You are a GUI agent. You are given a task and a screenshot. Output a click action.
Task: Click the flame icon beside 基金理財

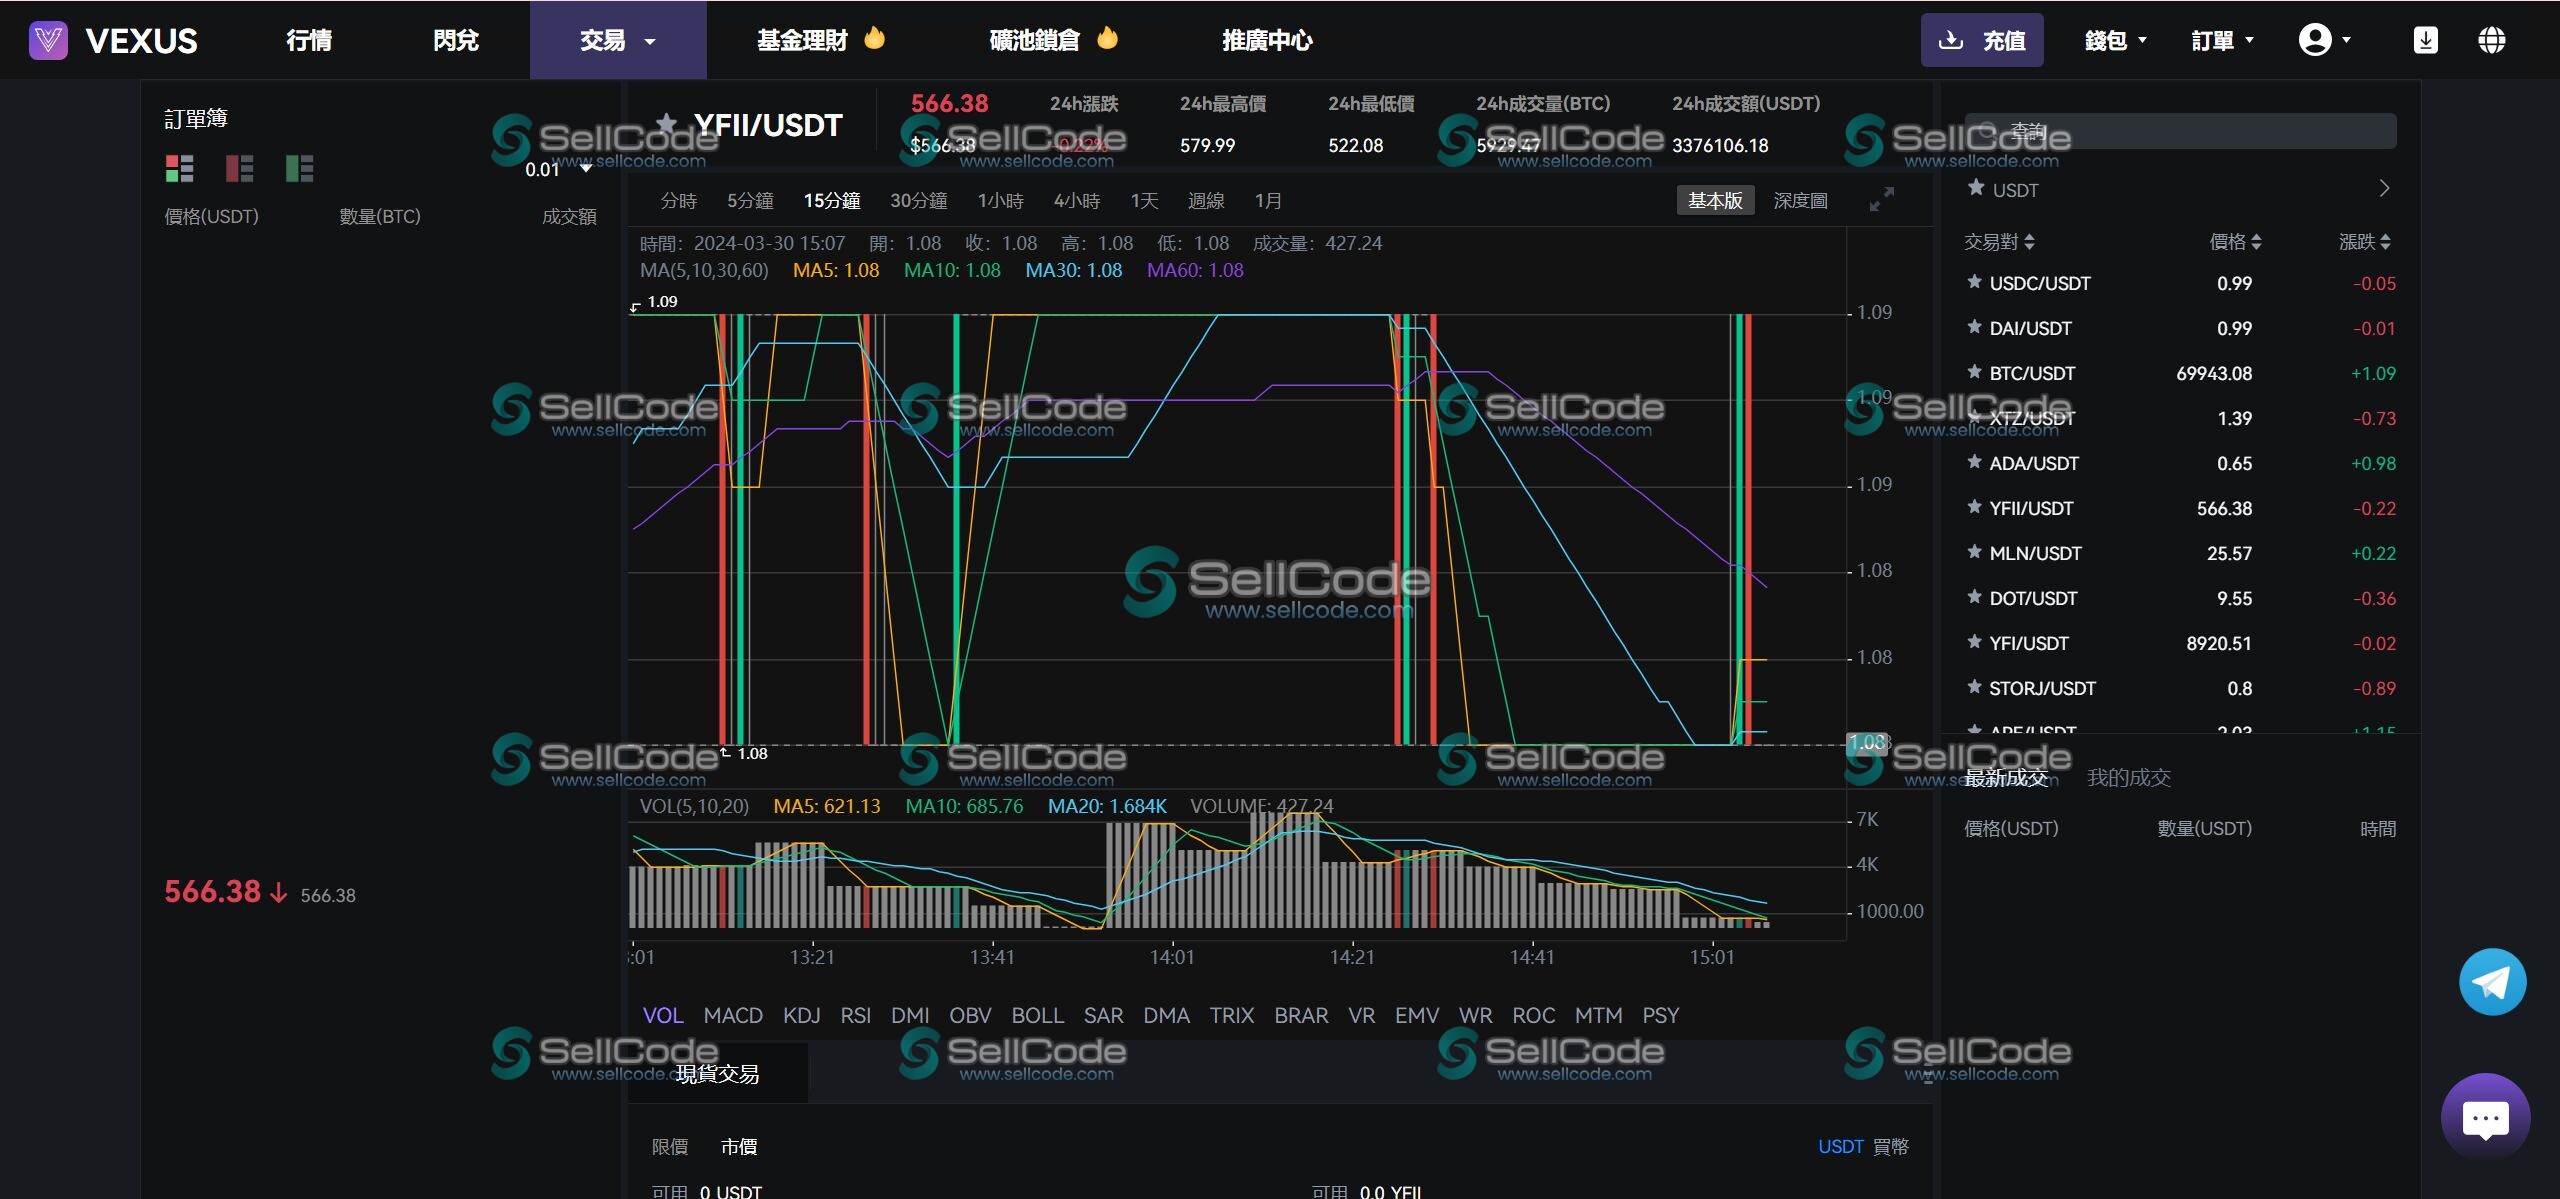click(x=874, y=38)
